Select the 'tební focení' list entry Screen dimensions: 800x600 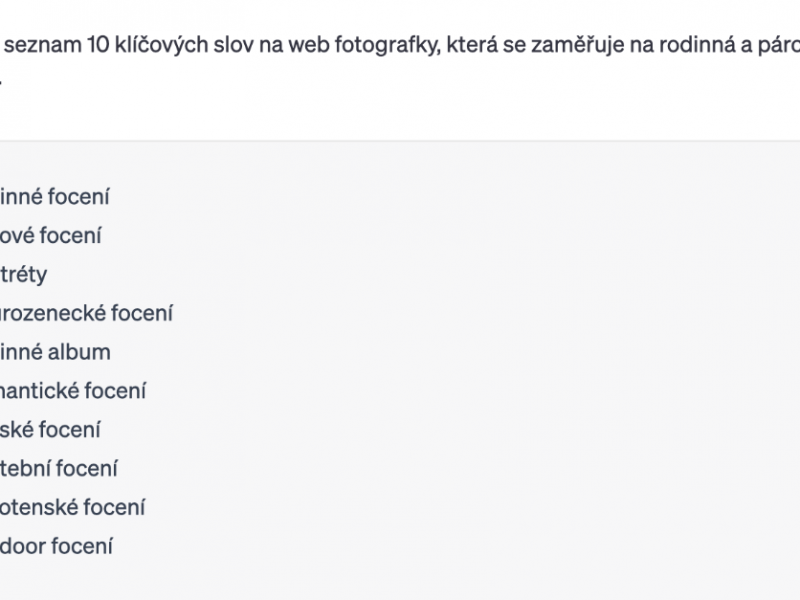(x=59, y=468)
